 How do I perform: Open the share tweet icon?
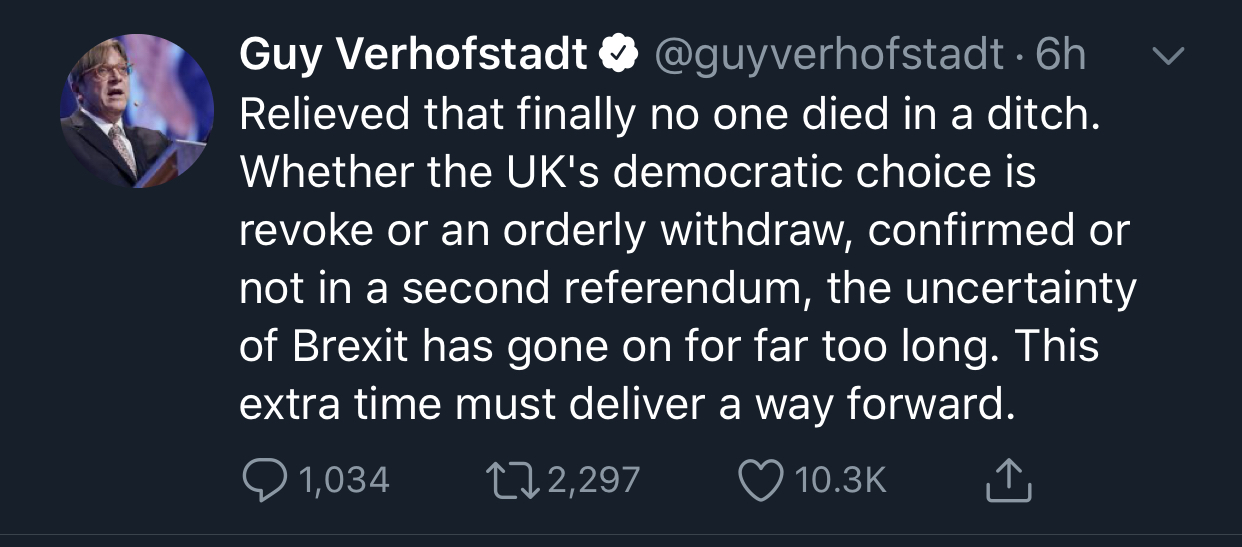1007,481
